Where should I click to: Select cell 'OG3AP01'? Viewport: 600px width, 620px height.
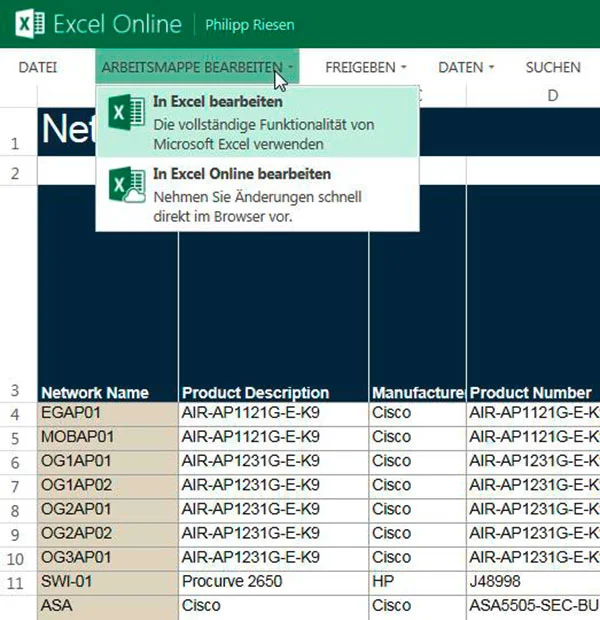108,559
